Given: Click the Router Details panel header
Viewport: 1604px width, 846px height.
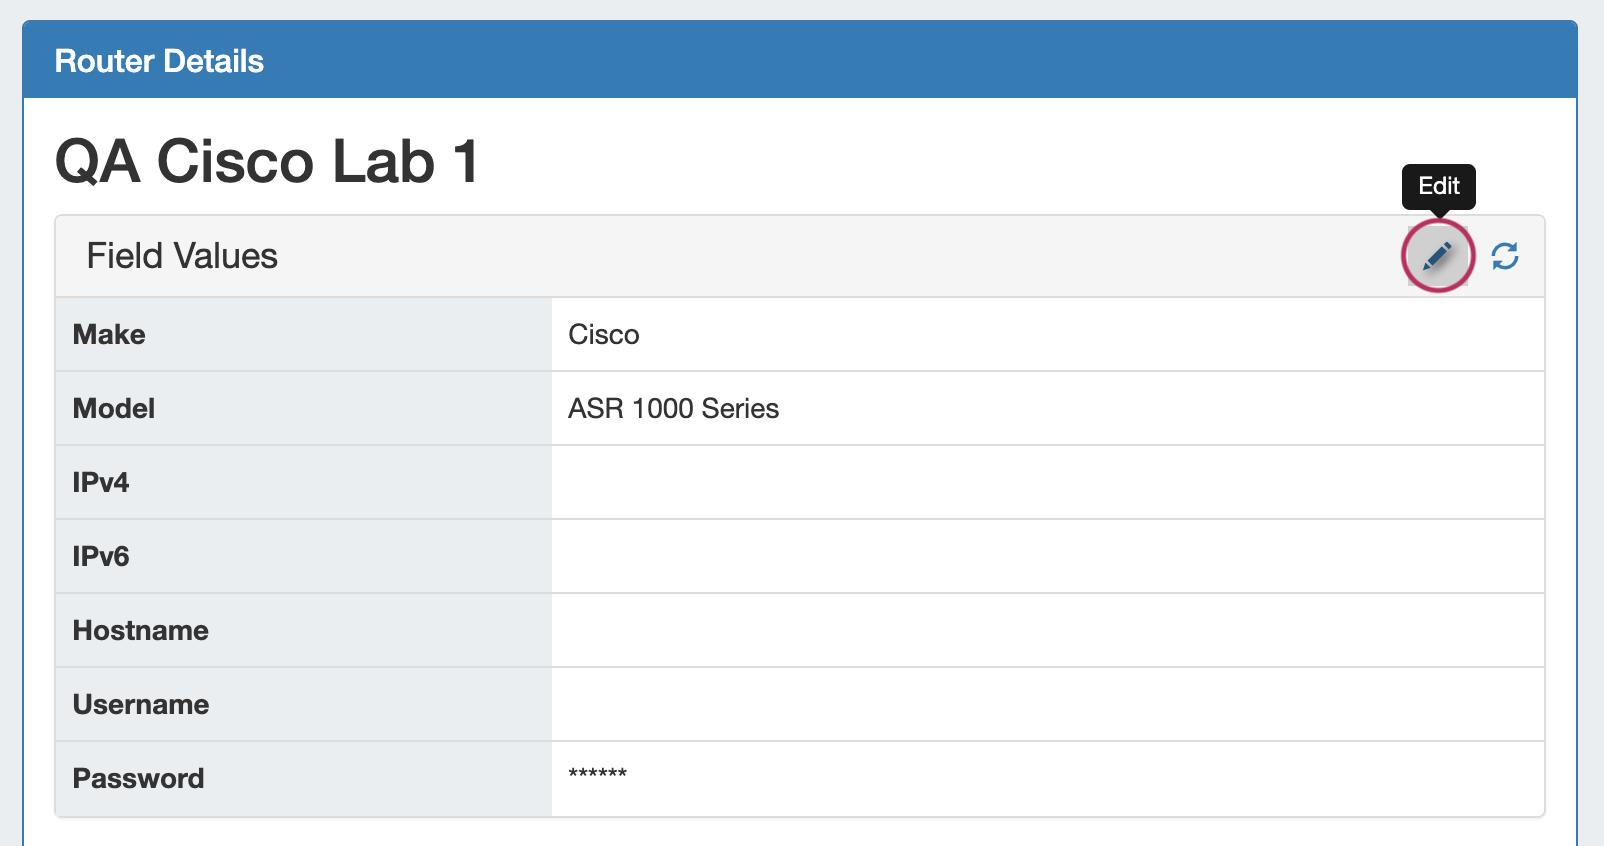Looking at the screenshot, I should [159, 61].
